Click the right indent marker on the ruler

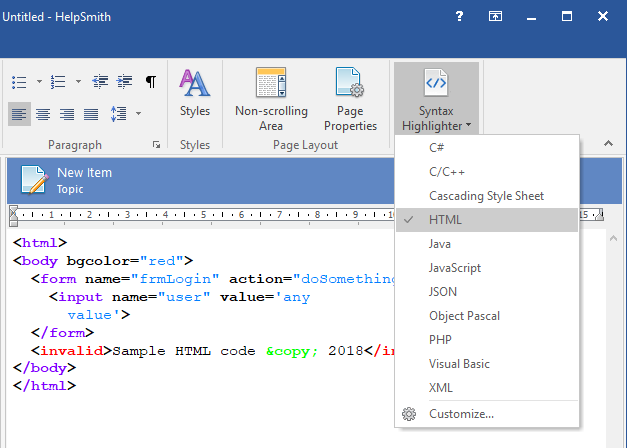(x=599, y=215)
